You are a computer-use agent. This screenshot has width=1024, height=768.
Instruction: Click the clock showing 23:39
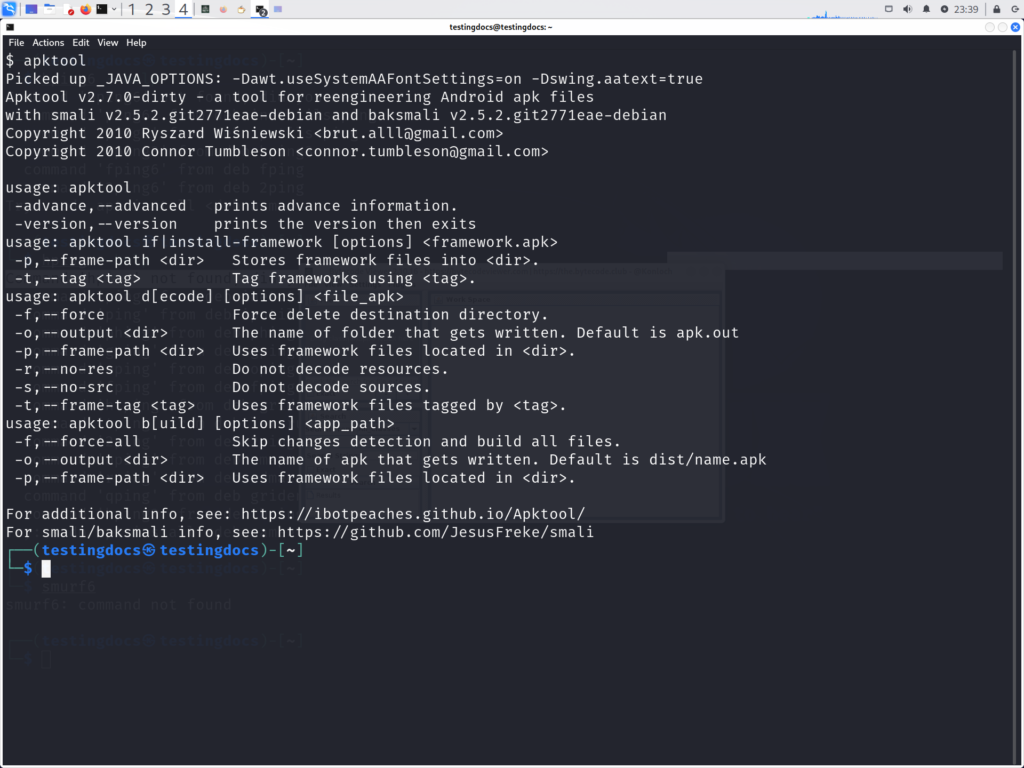(x=966, y=9)
